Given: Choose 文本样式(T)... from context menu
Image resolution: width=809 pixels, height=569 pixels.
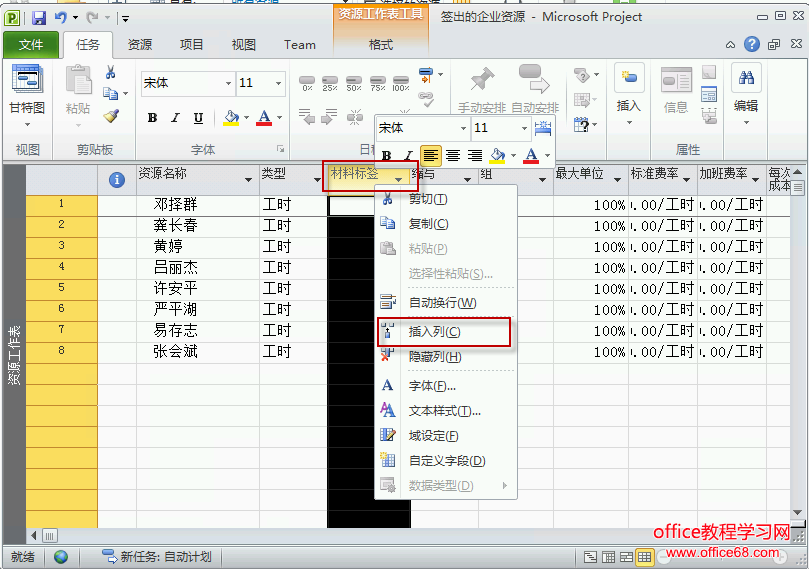Looking at the screenshot, I should coord(444,411).
